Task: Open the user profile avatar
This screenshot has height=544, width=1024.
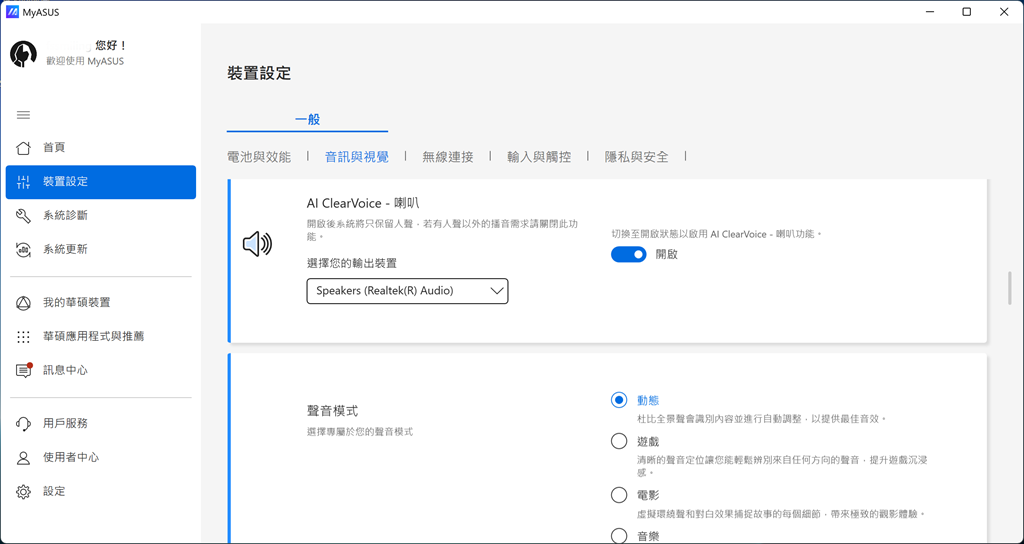Action: pos(24,53)
